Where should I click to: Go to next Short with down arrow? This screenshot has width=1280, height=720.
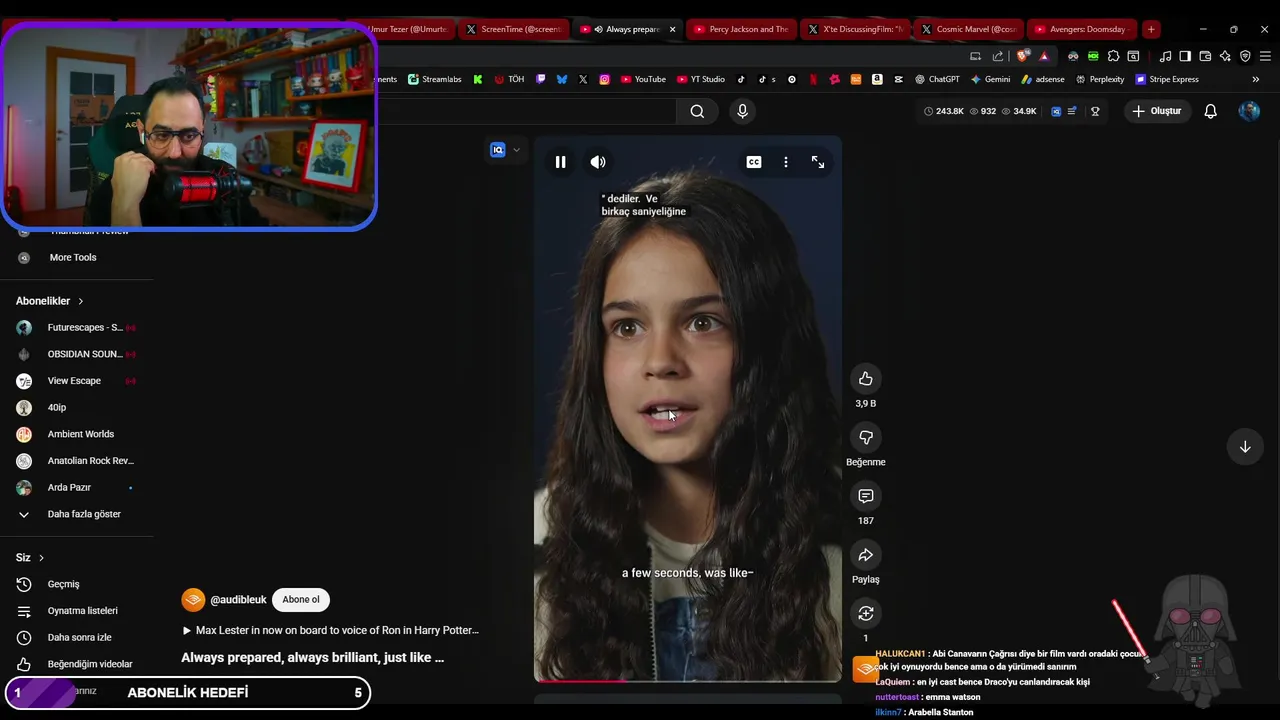[x=1245, y=447]
